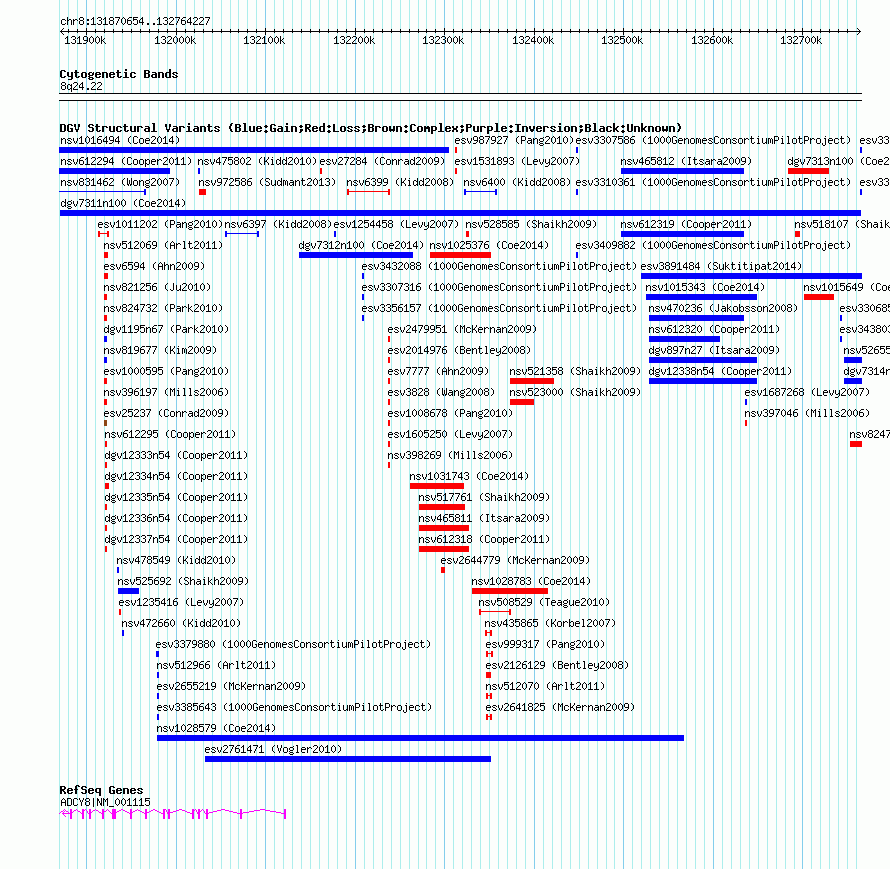Click nsv6397 (Kidd2008) variant label
890x869 pixels.
[x=278, y=224]
